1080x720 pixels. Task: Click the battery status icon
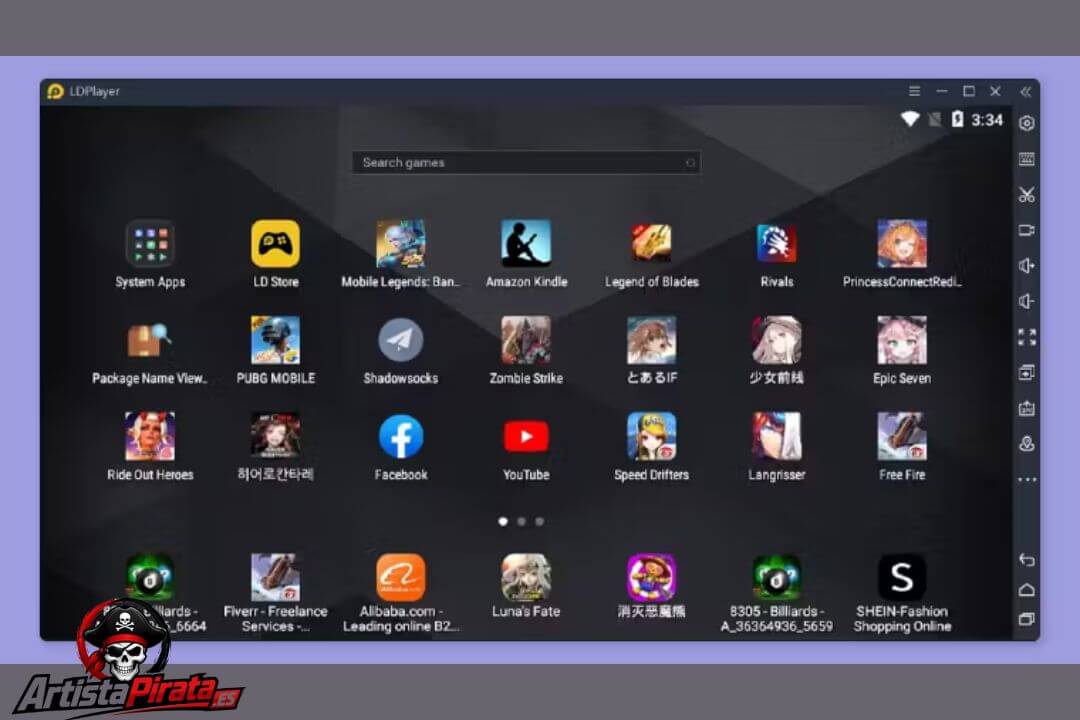coord(957,119)
